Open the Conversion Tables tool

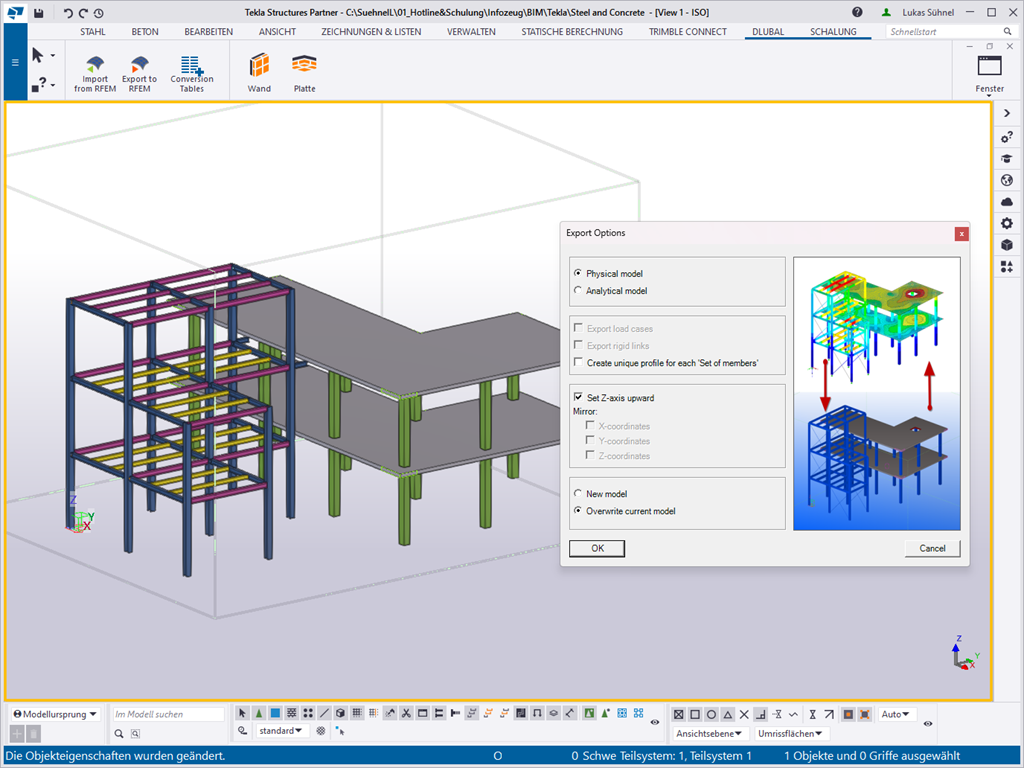click(x=192, y=70)
